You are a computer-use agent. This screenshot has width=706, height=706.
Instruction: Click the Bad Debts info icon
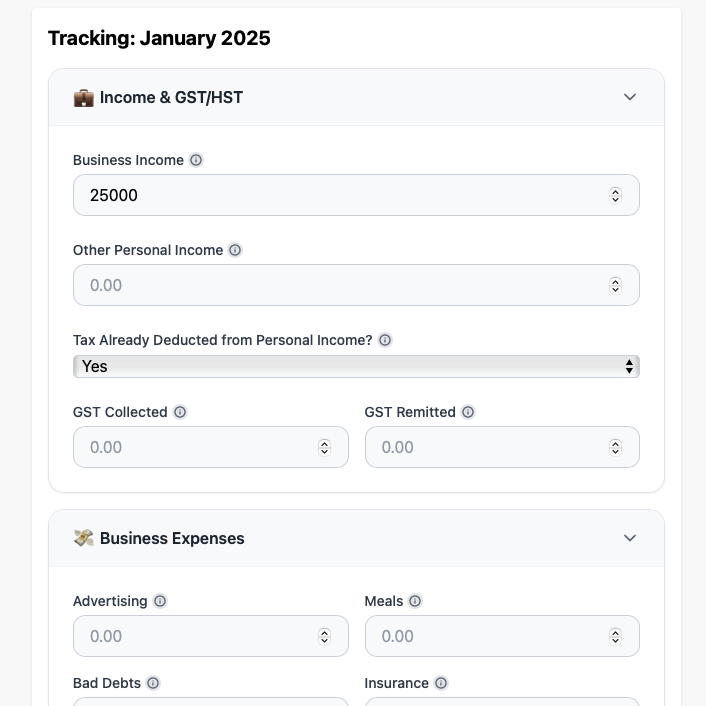[153, 683]
